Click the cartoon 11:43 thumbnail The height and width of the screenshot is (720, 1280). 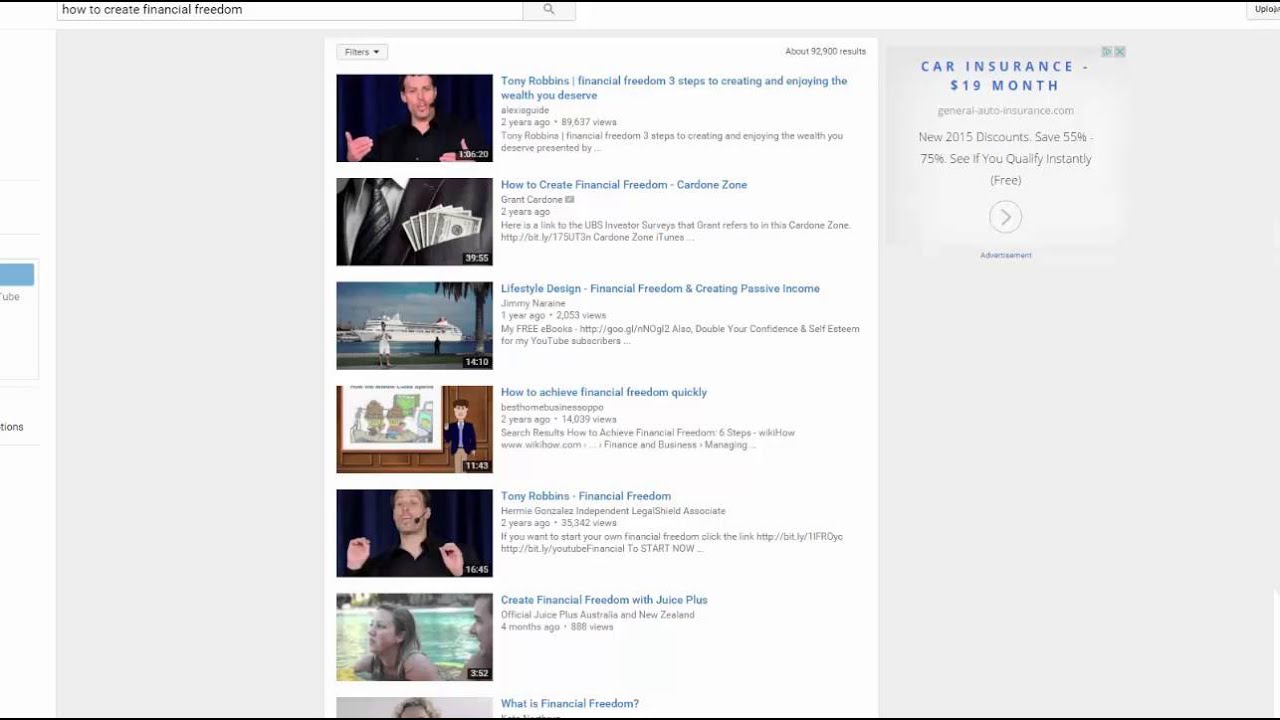tap(414, 430)
